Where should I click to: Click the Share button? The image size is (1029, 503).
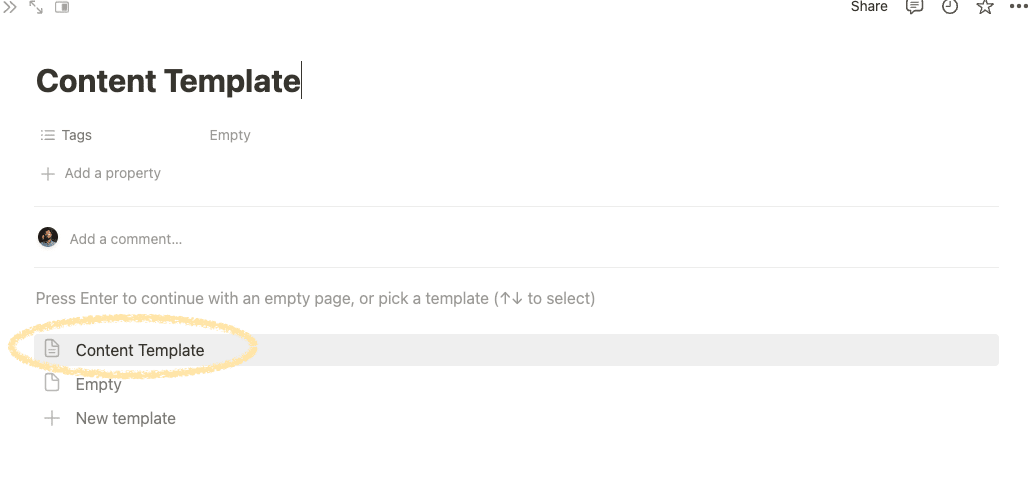tap(869, 7)
